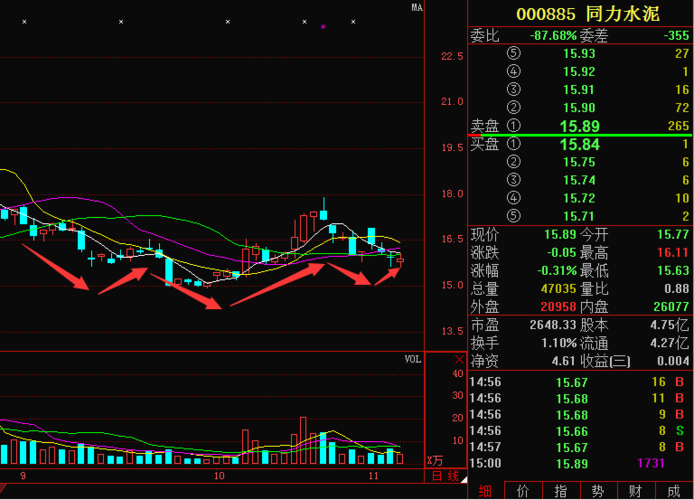
Task: Select the 14:56 trade with volume 16
Action: pyautogui.click(x=579, y=382)
